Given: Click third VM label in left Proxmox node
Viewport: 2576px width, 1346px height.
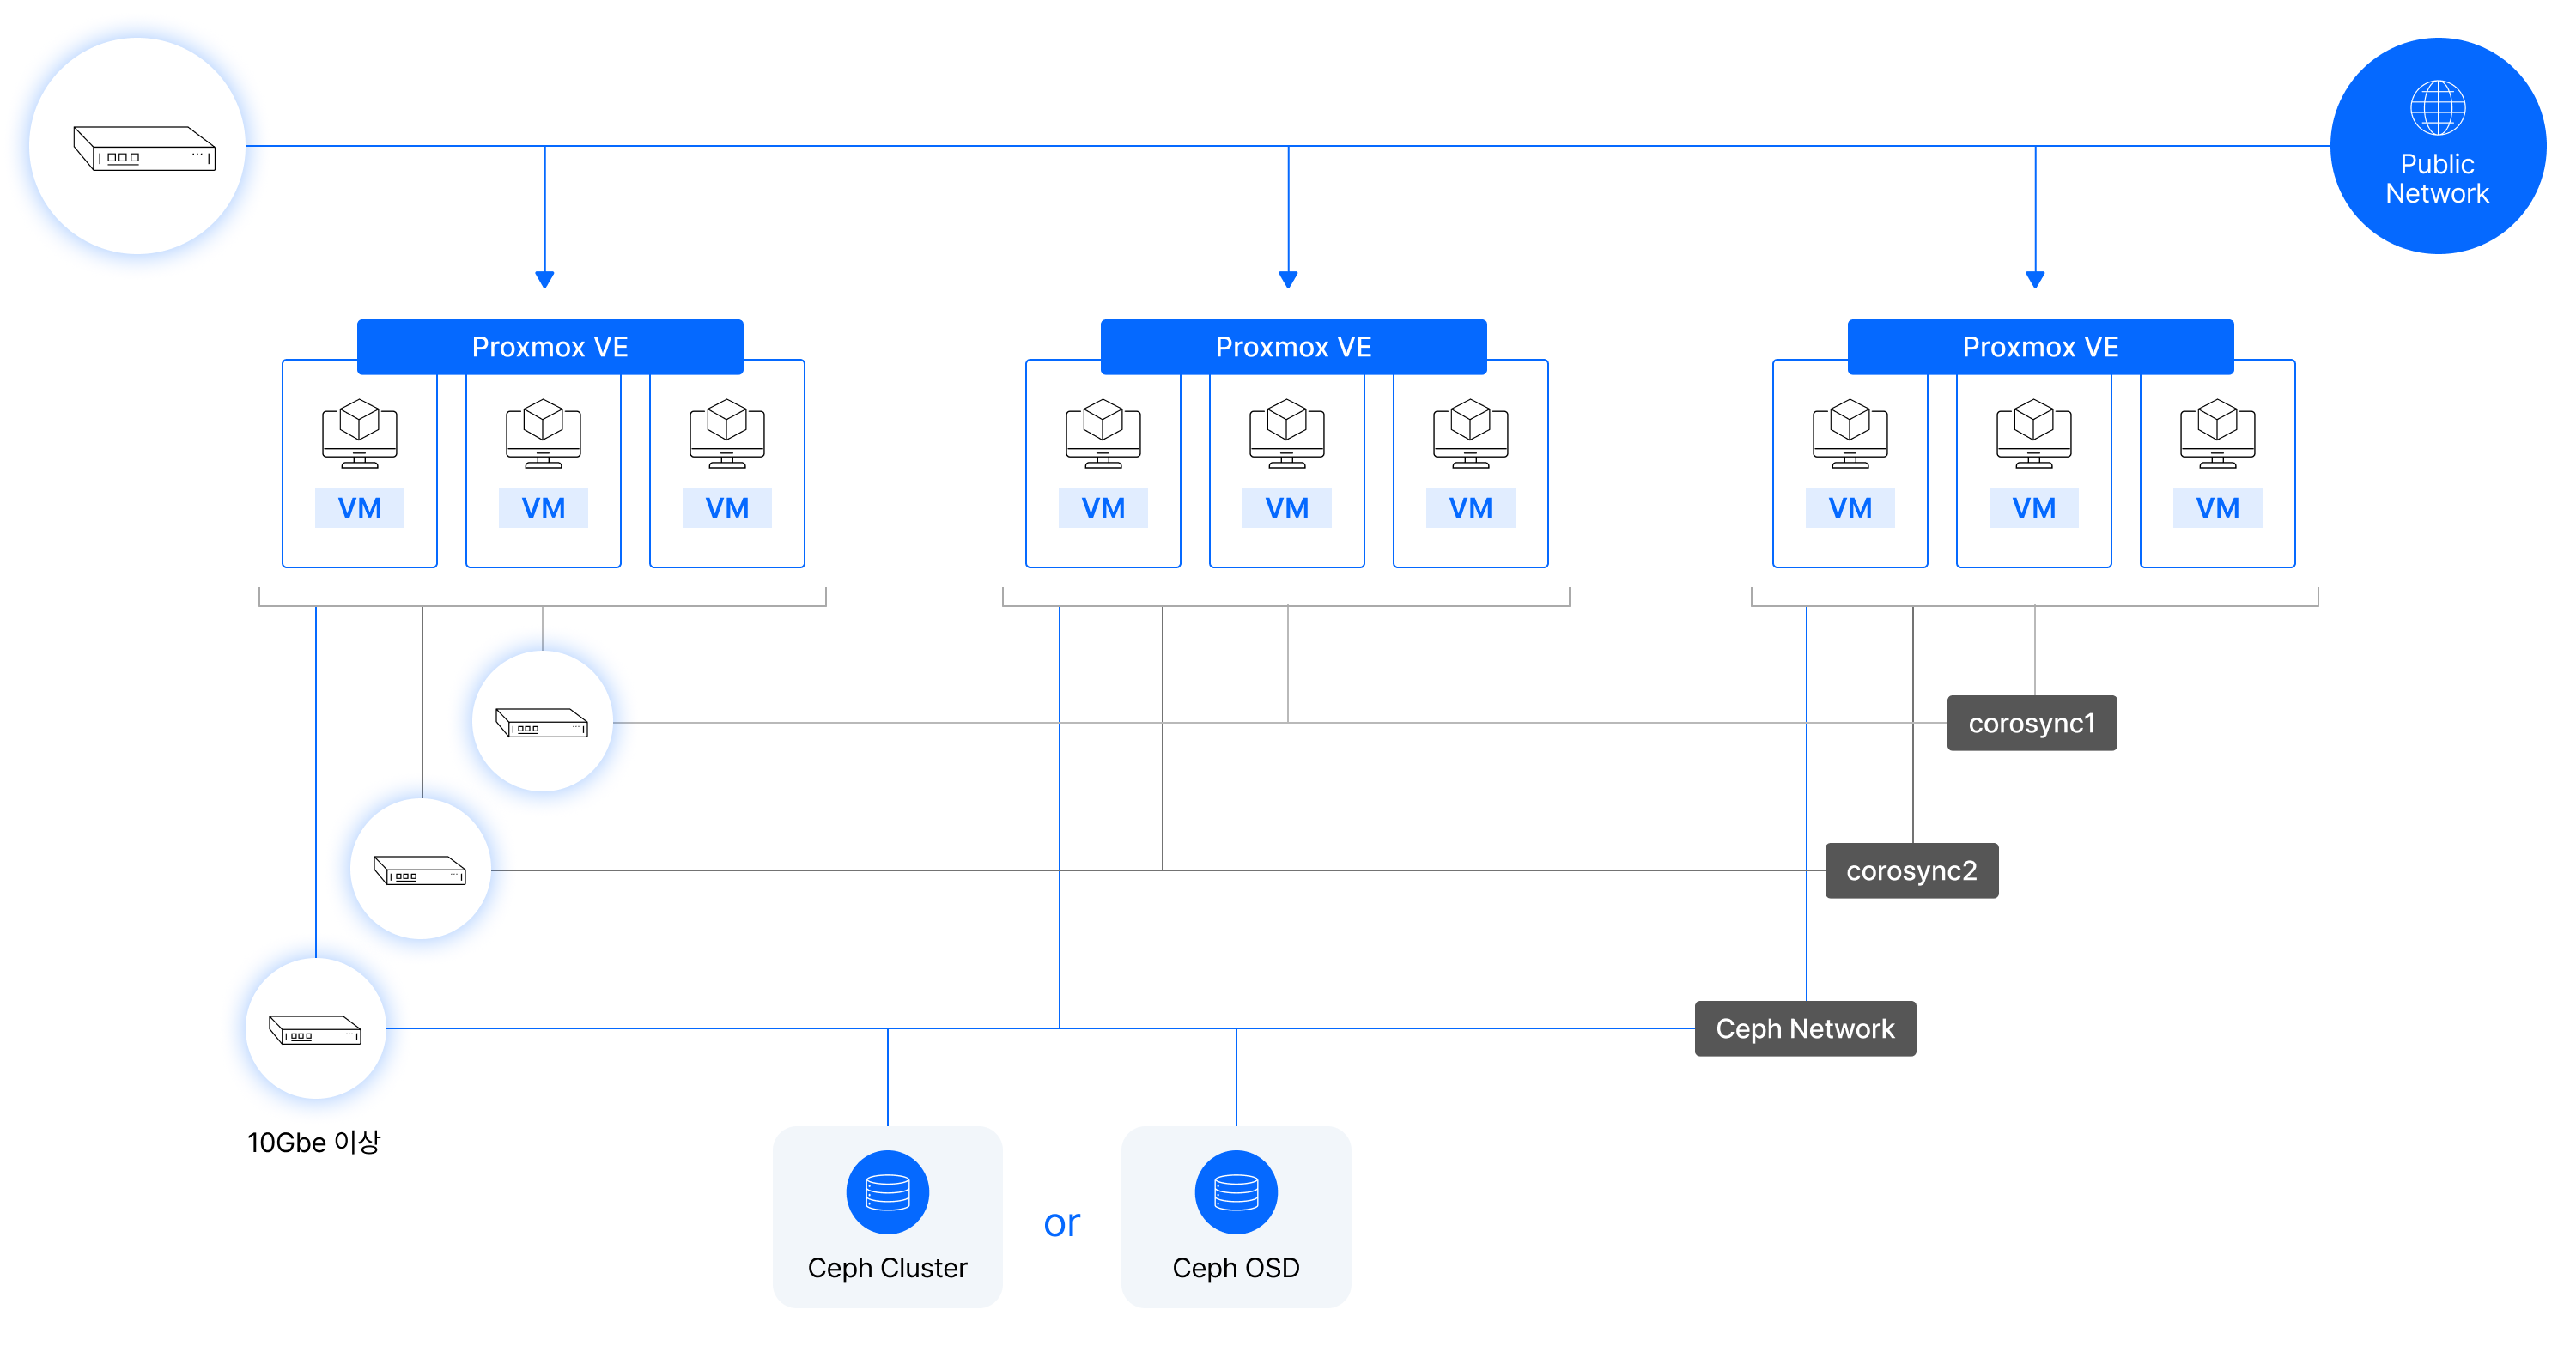Looking at the screenshot, I should tap(727, 508).
